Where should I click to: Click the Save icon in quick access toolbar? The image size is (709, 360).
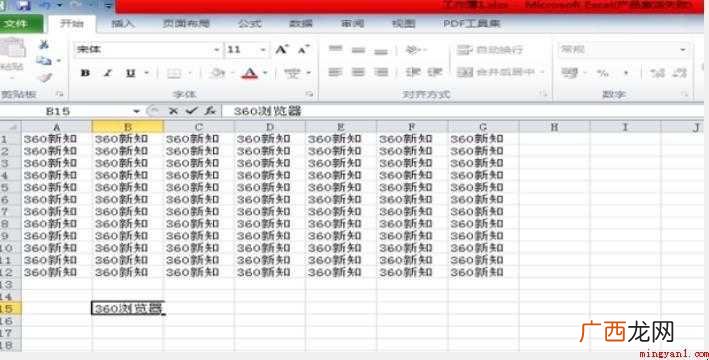tap(23, 5)
